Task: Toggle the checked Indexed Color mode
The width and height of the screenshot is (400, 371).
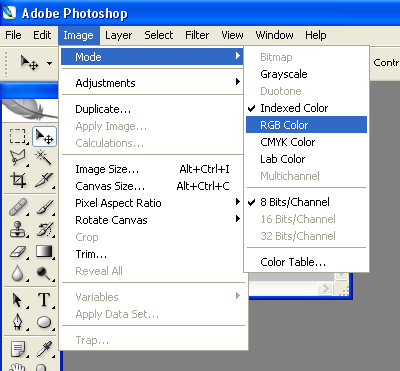Action: pos(306,108)
